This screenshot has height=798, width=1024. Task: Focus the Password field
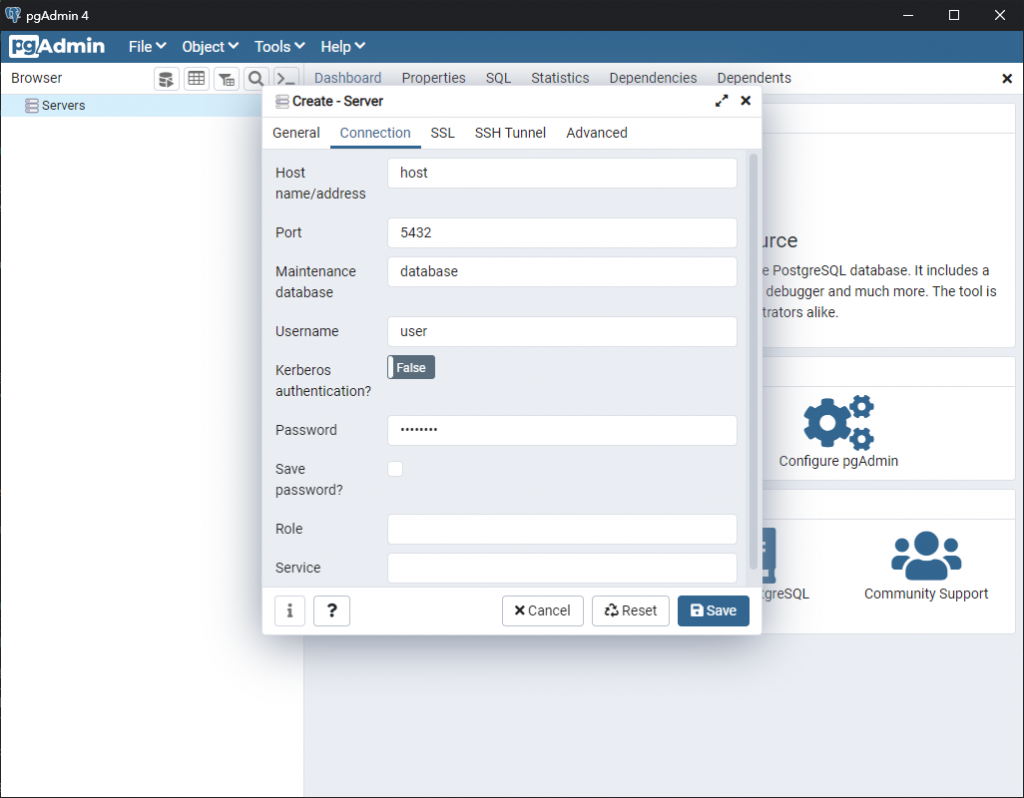[x=562, y=430]
